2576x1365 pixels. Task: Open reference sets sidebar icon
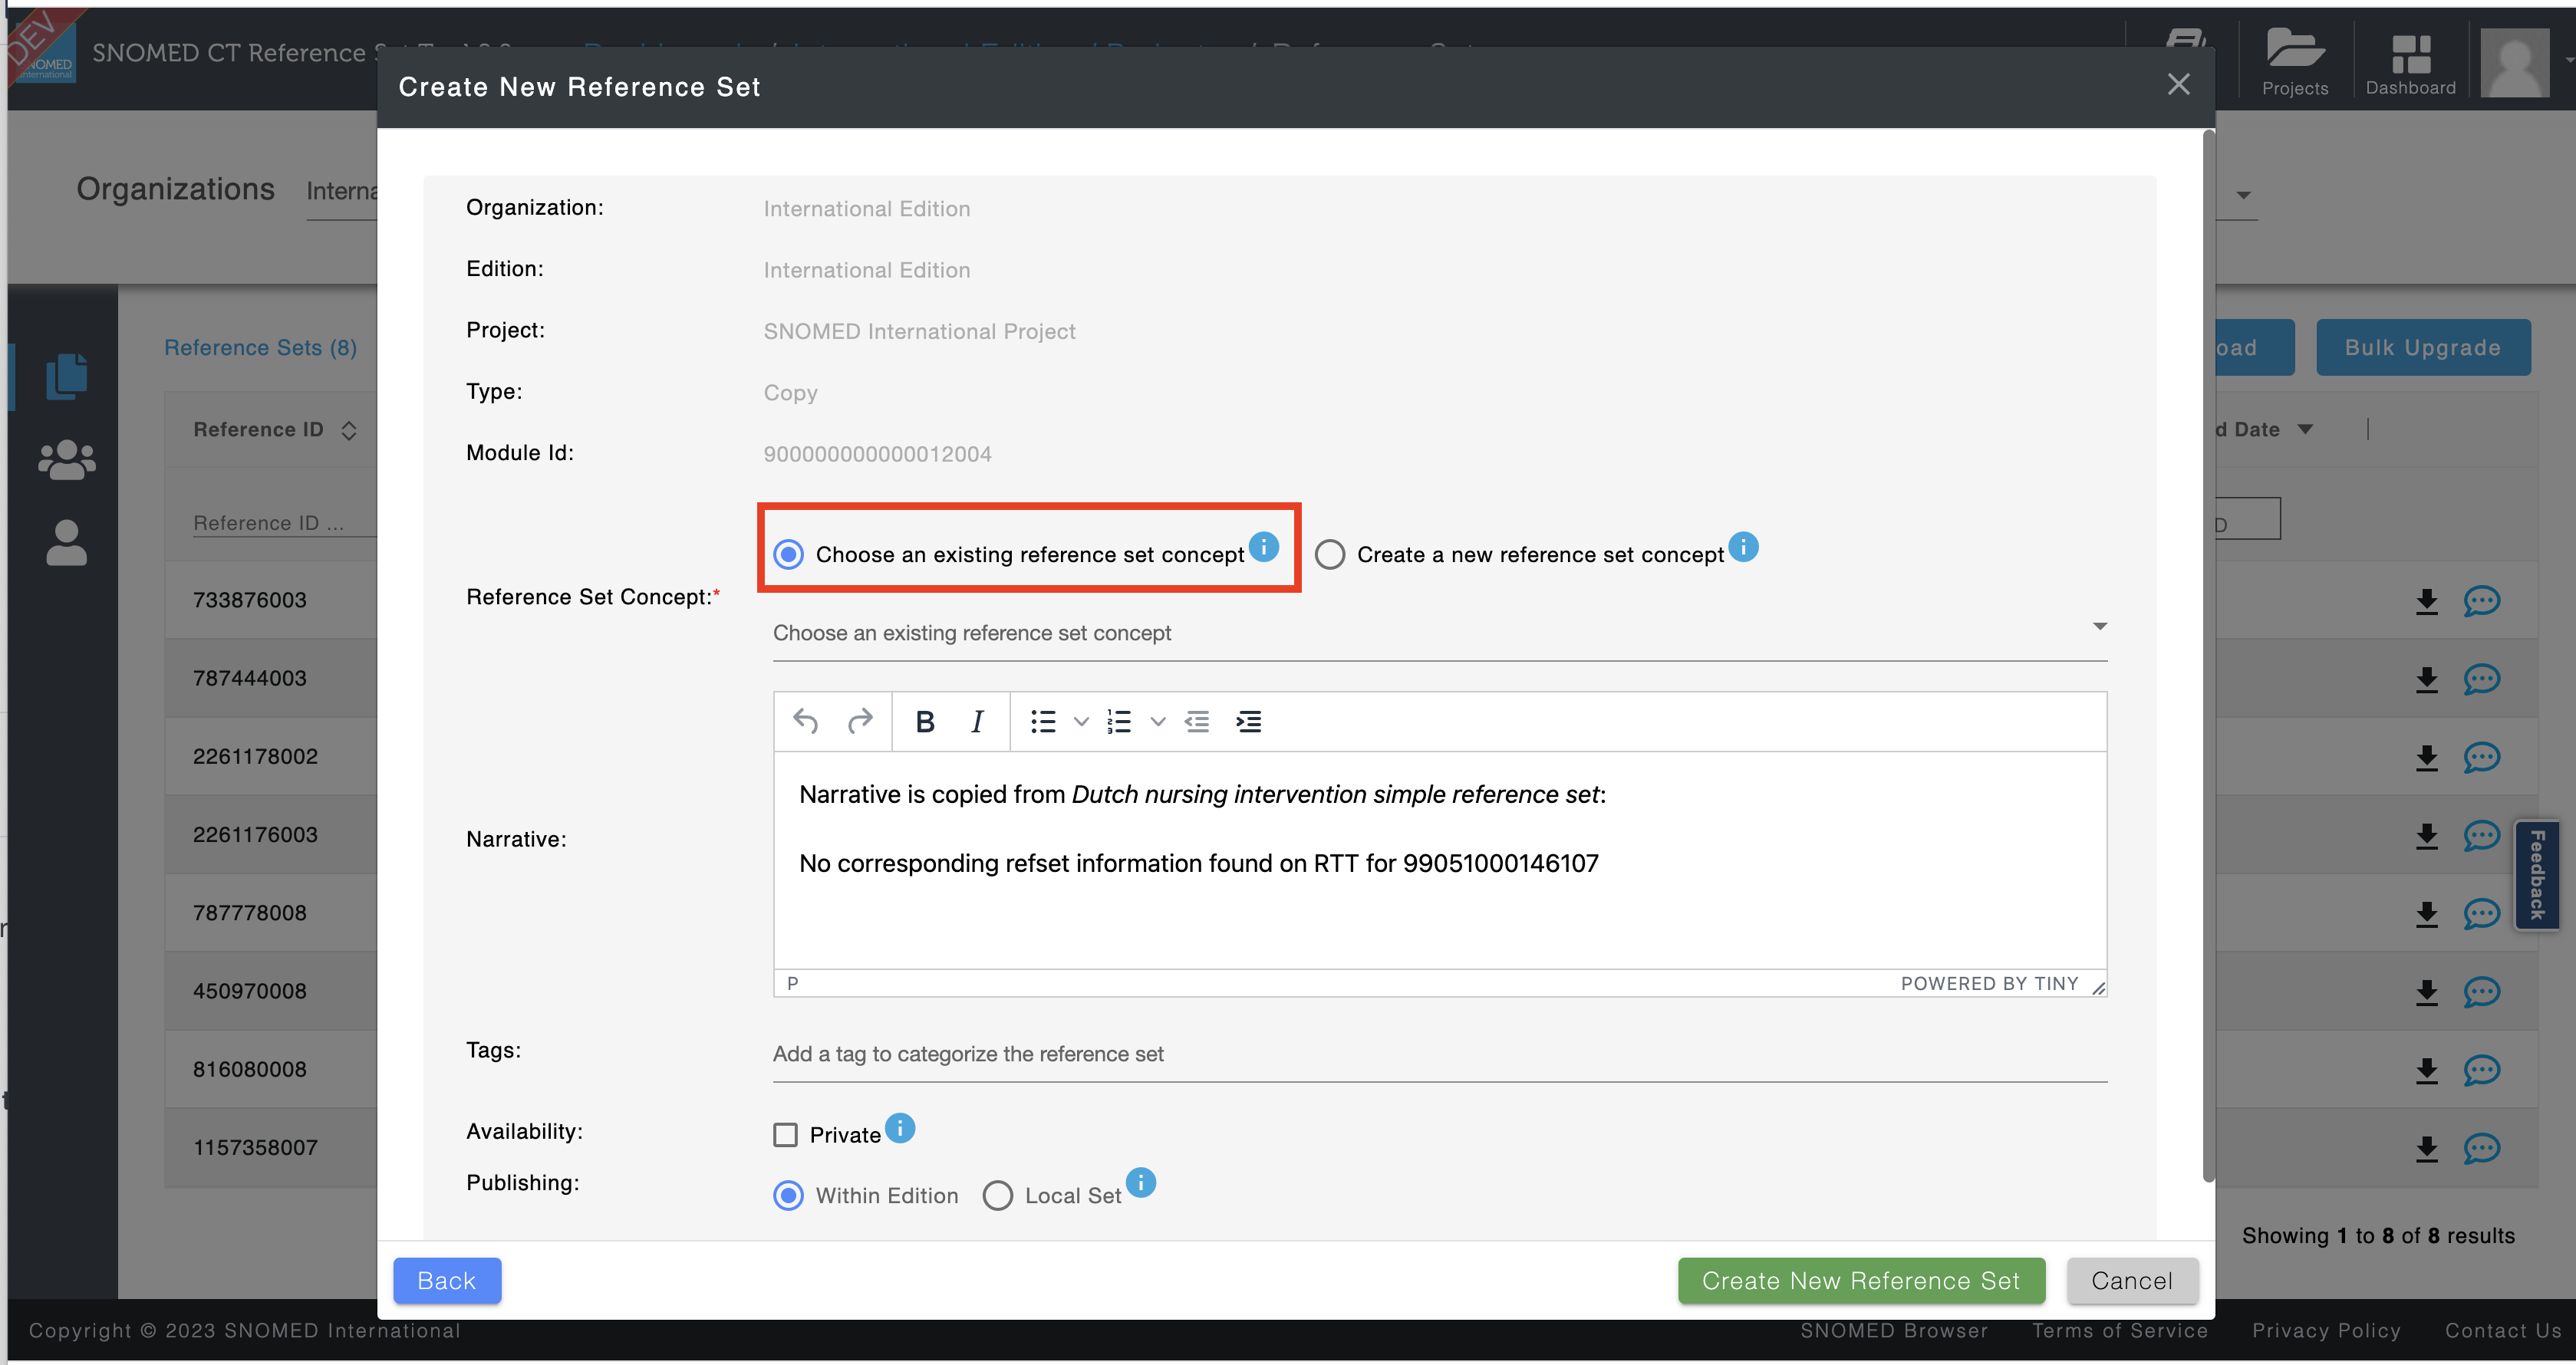pos(67,377)
